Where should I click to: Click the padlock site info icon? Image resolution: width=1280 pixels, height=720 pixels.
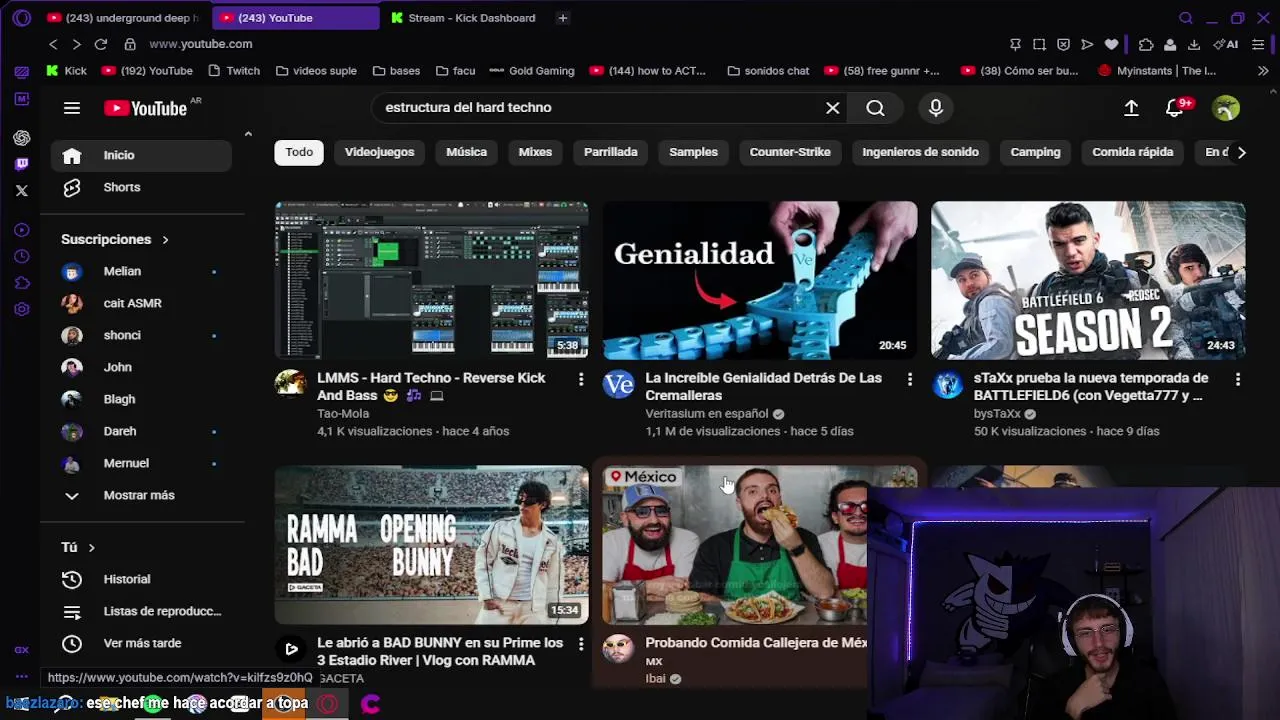pyautogui.click(x=129, y=44)
